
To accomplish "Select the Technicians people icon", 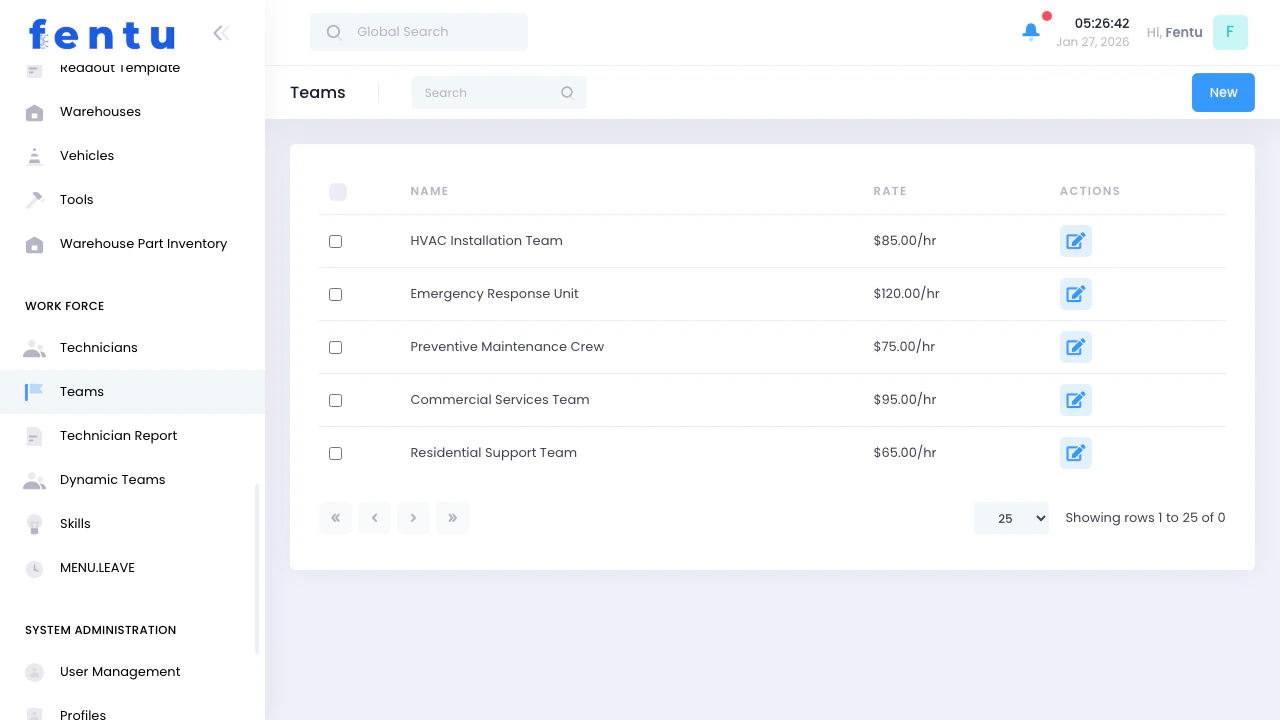I will point(34,347).
